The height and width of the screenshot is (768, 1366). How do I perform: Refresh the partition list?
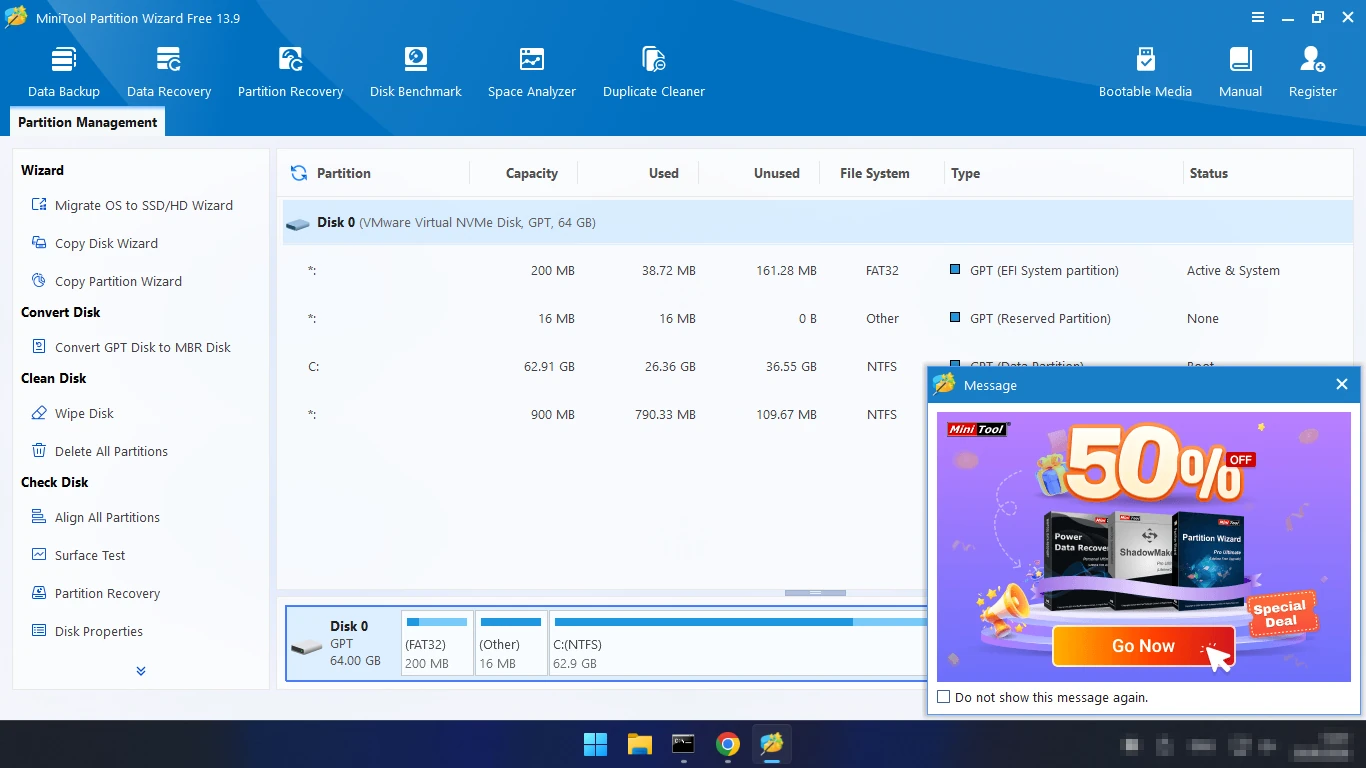click(x=298, y=173)
